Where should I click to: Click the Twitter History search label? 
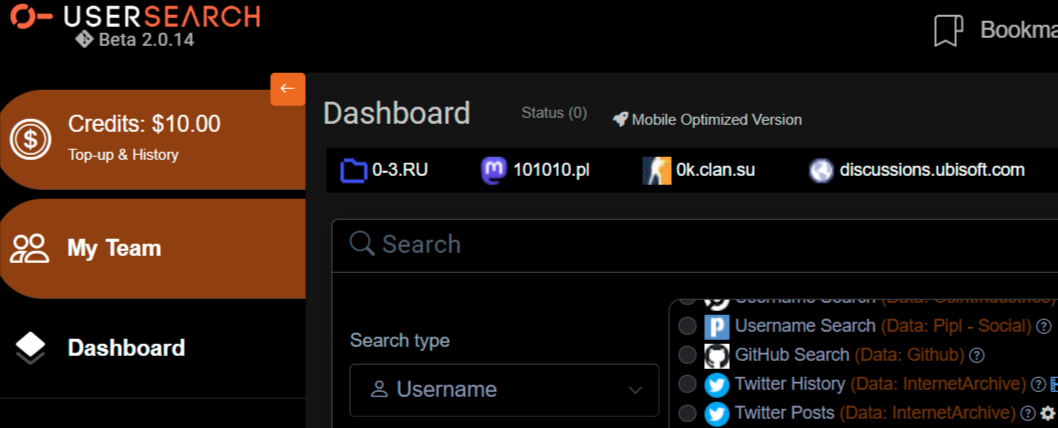coord(789,384)
